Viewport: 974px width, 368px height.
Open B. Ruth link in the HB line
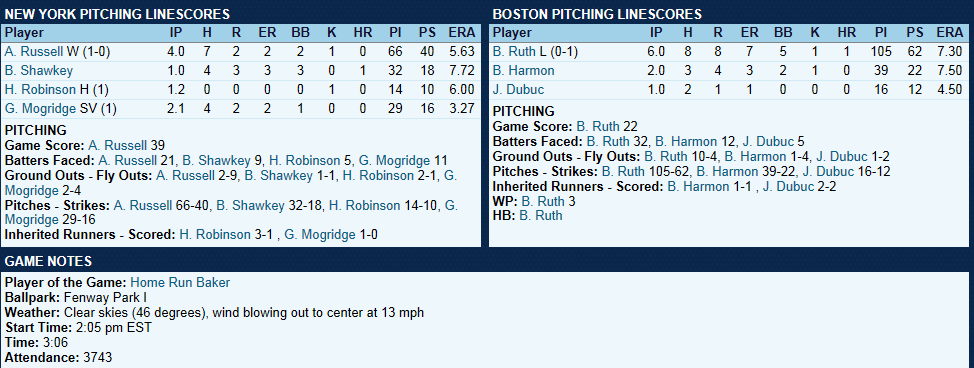[540, 216]
